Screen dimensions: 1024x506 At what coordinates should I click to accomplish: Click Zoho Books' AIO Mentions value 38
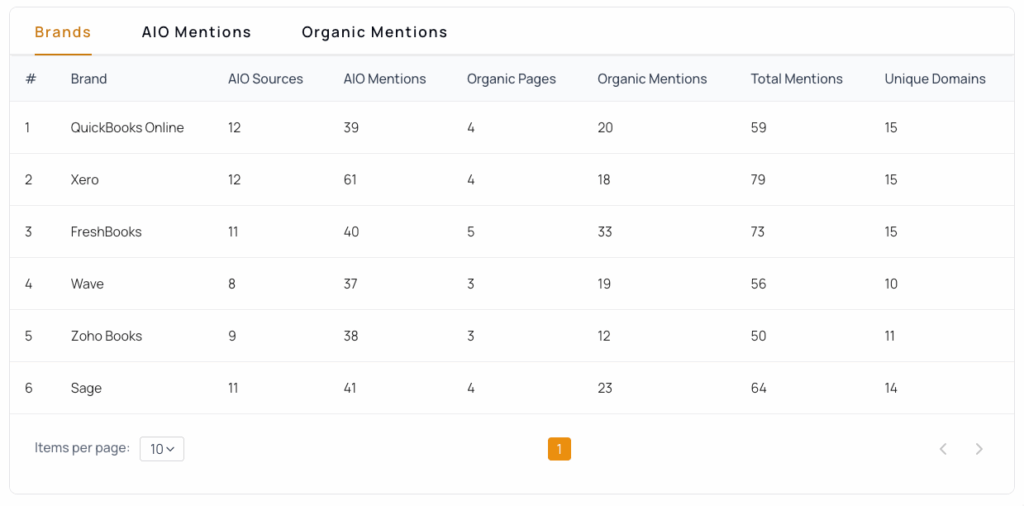pos(351,336)
